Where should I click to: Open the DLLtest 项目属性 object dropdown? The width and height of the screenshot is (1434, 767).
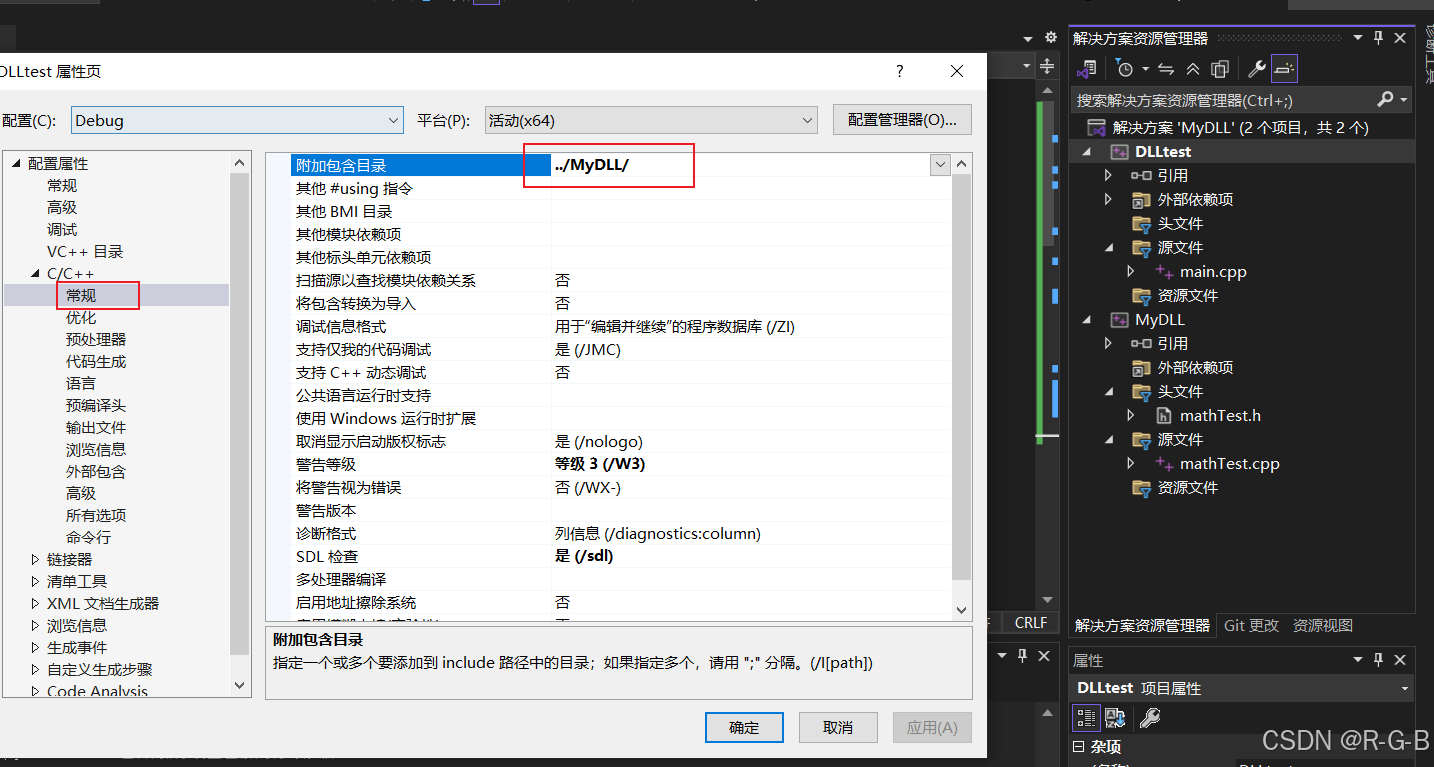[1404, 688]
